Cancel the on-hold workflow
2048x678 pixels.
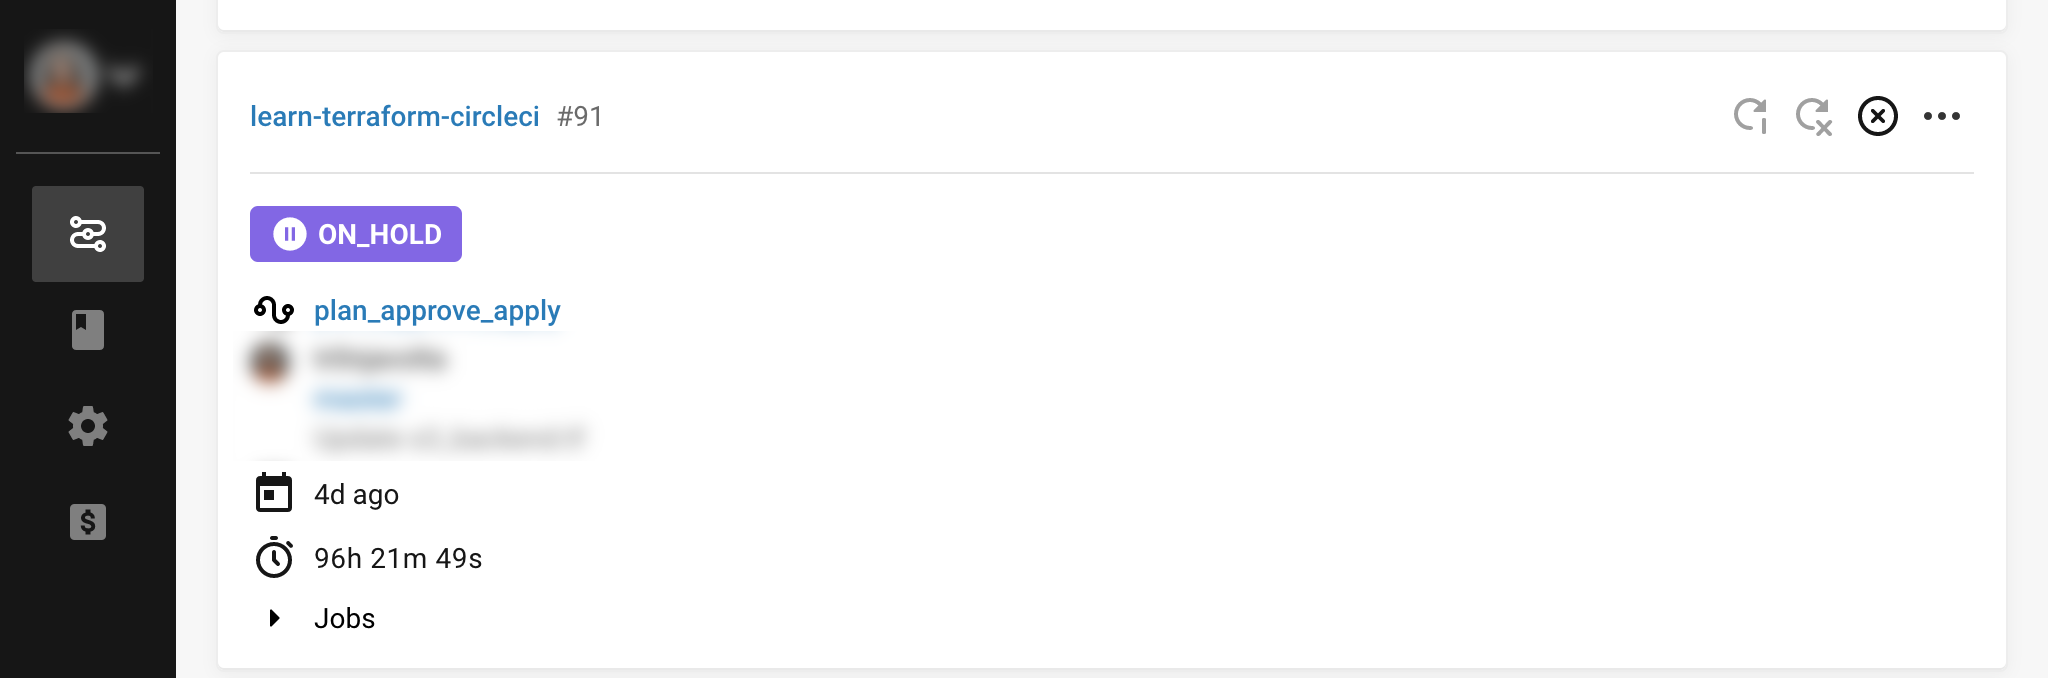tap(1877, 116)
